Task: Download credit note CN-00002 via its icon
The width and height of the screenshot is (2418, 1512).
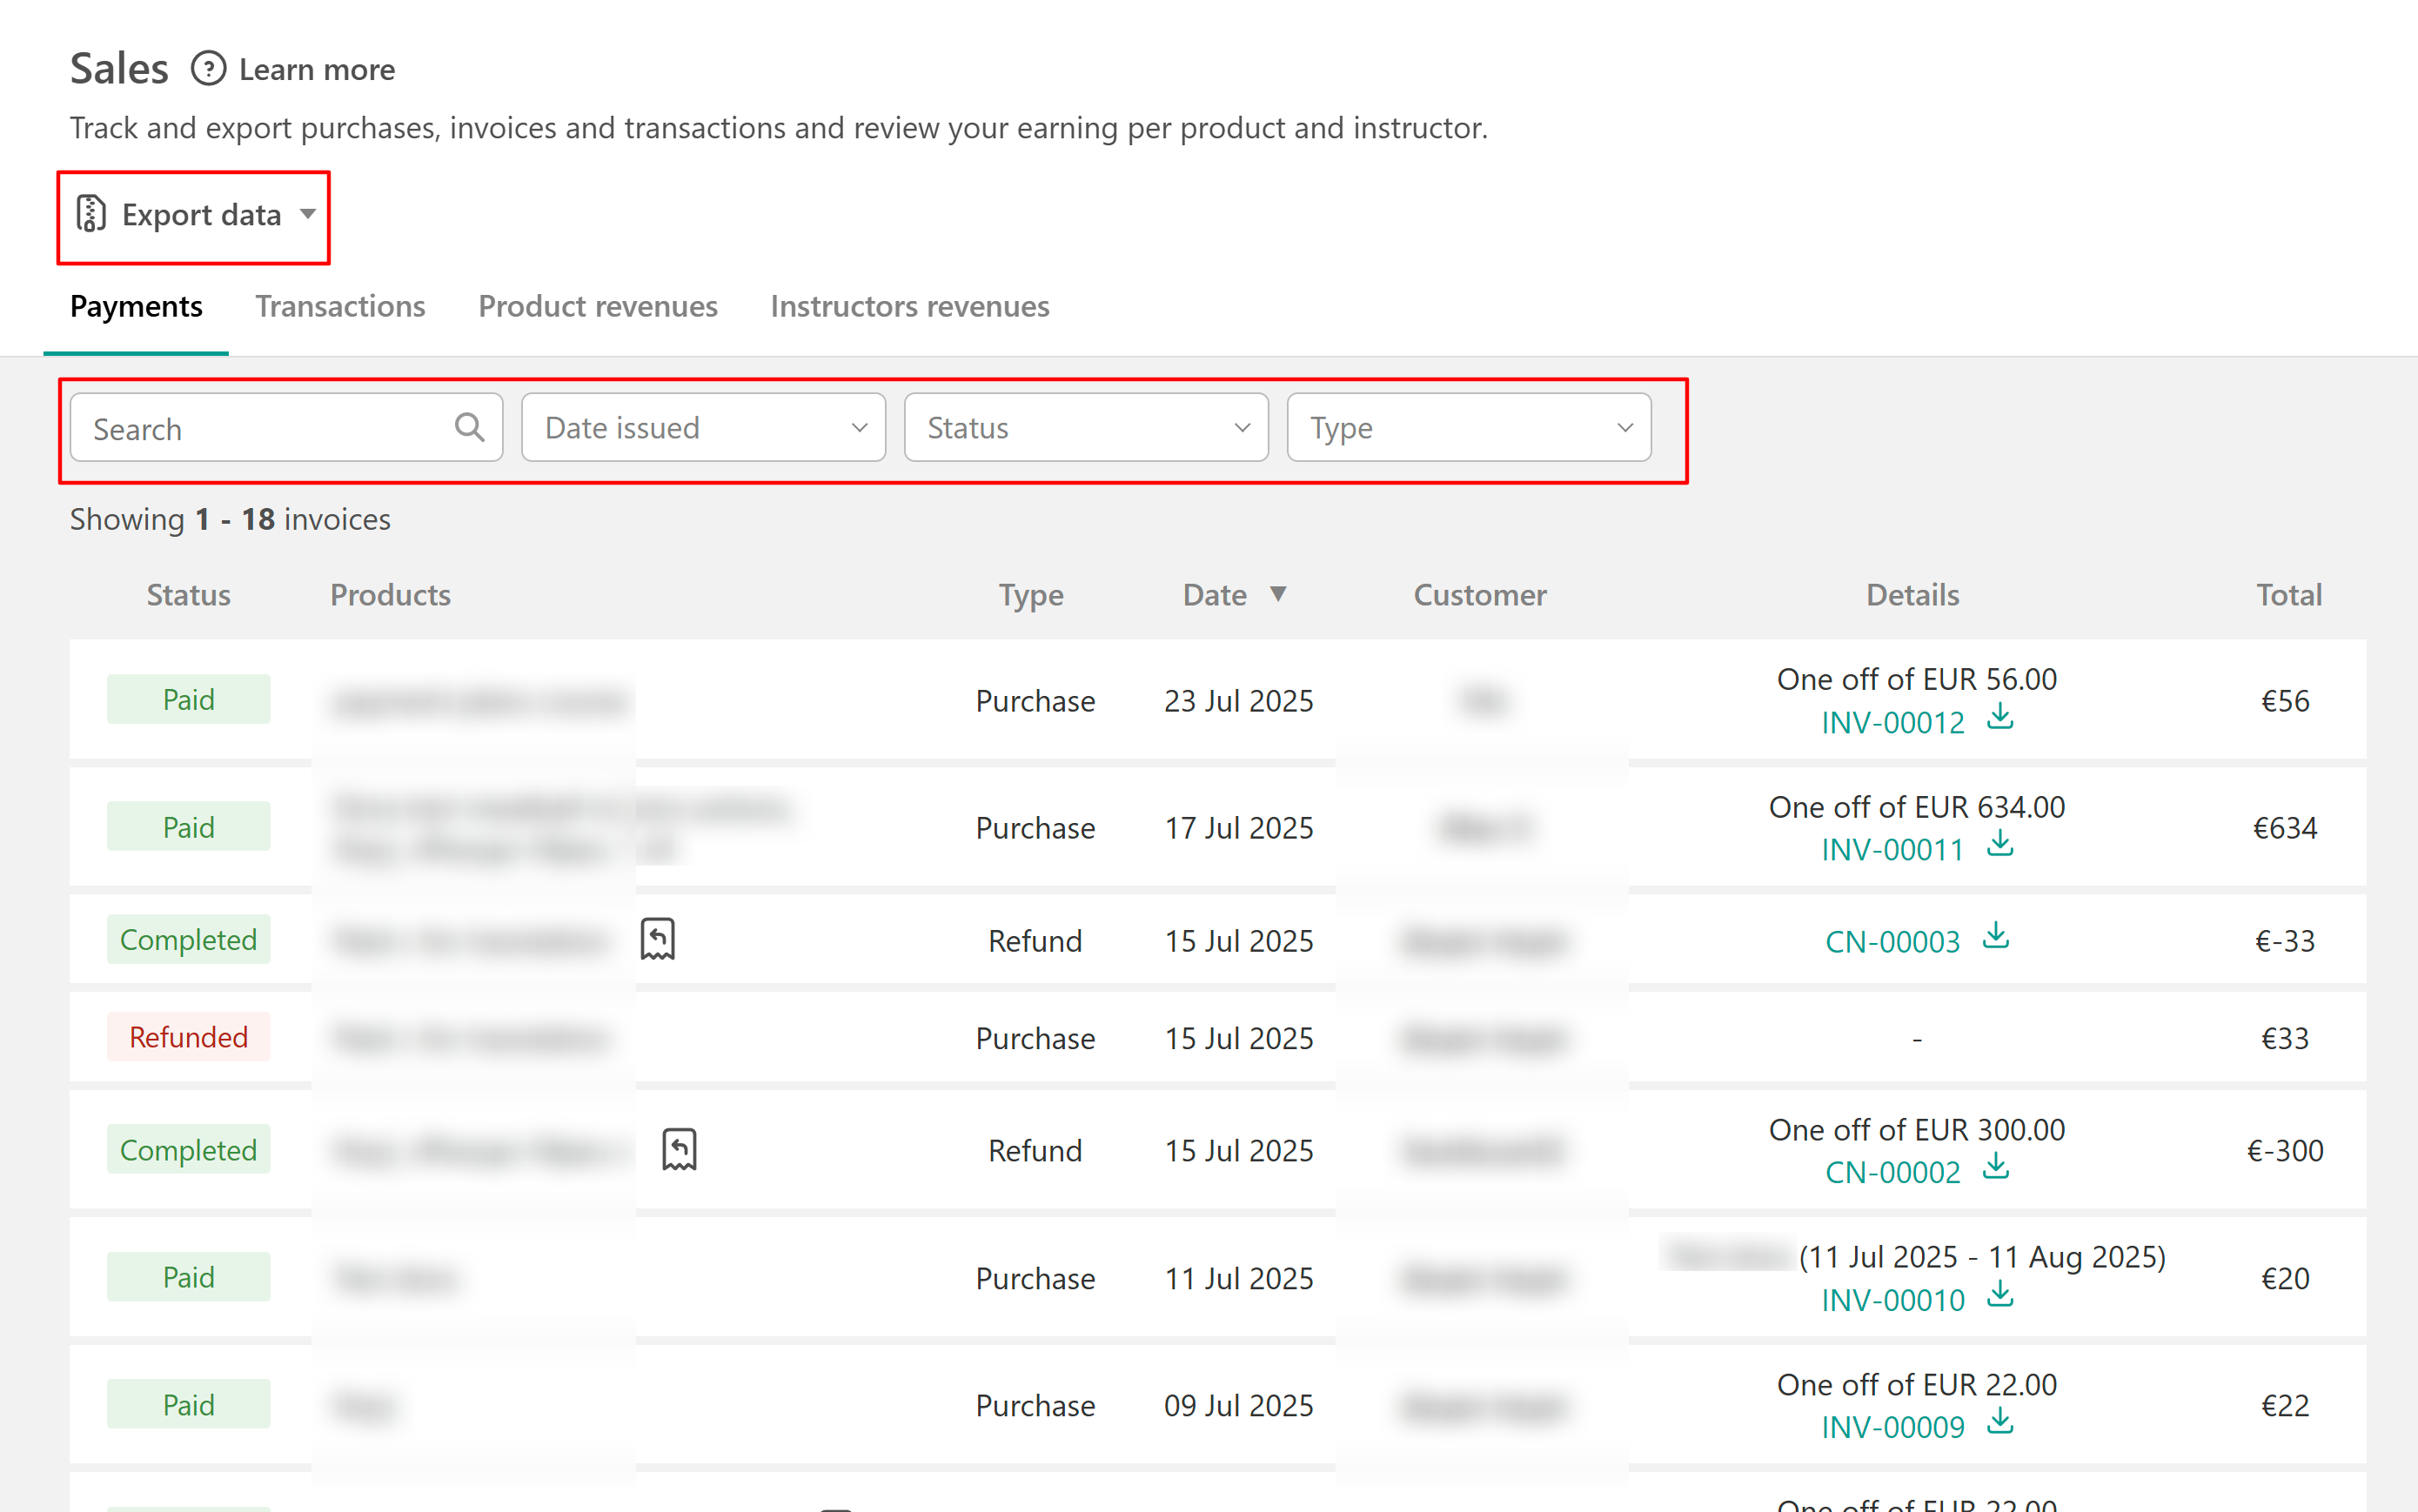Action: click(1995, 1166)
